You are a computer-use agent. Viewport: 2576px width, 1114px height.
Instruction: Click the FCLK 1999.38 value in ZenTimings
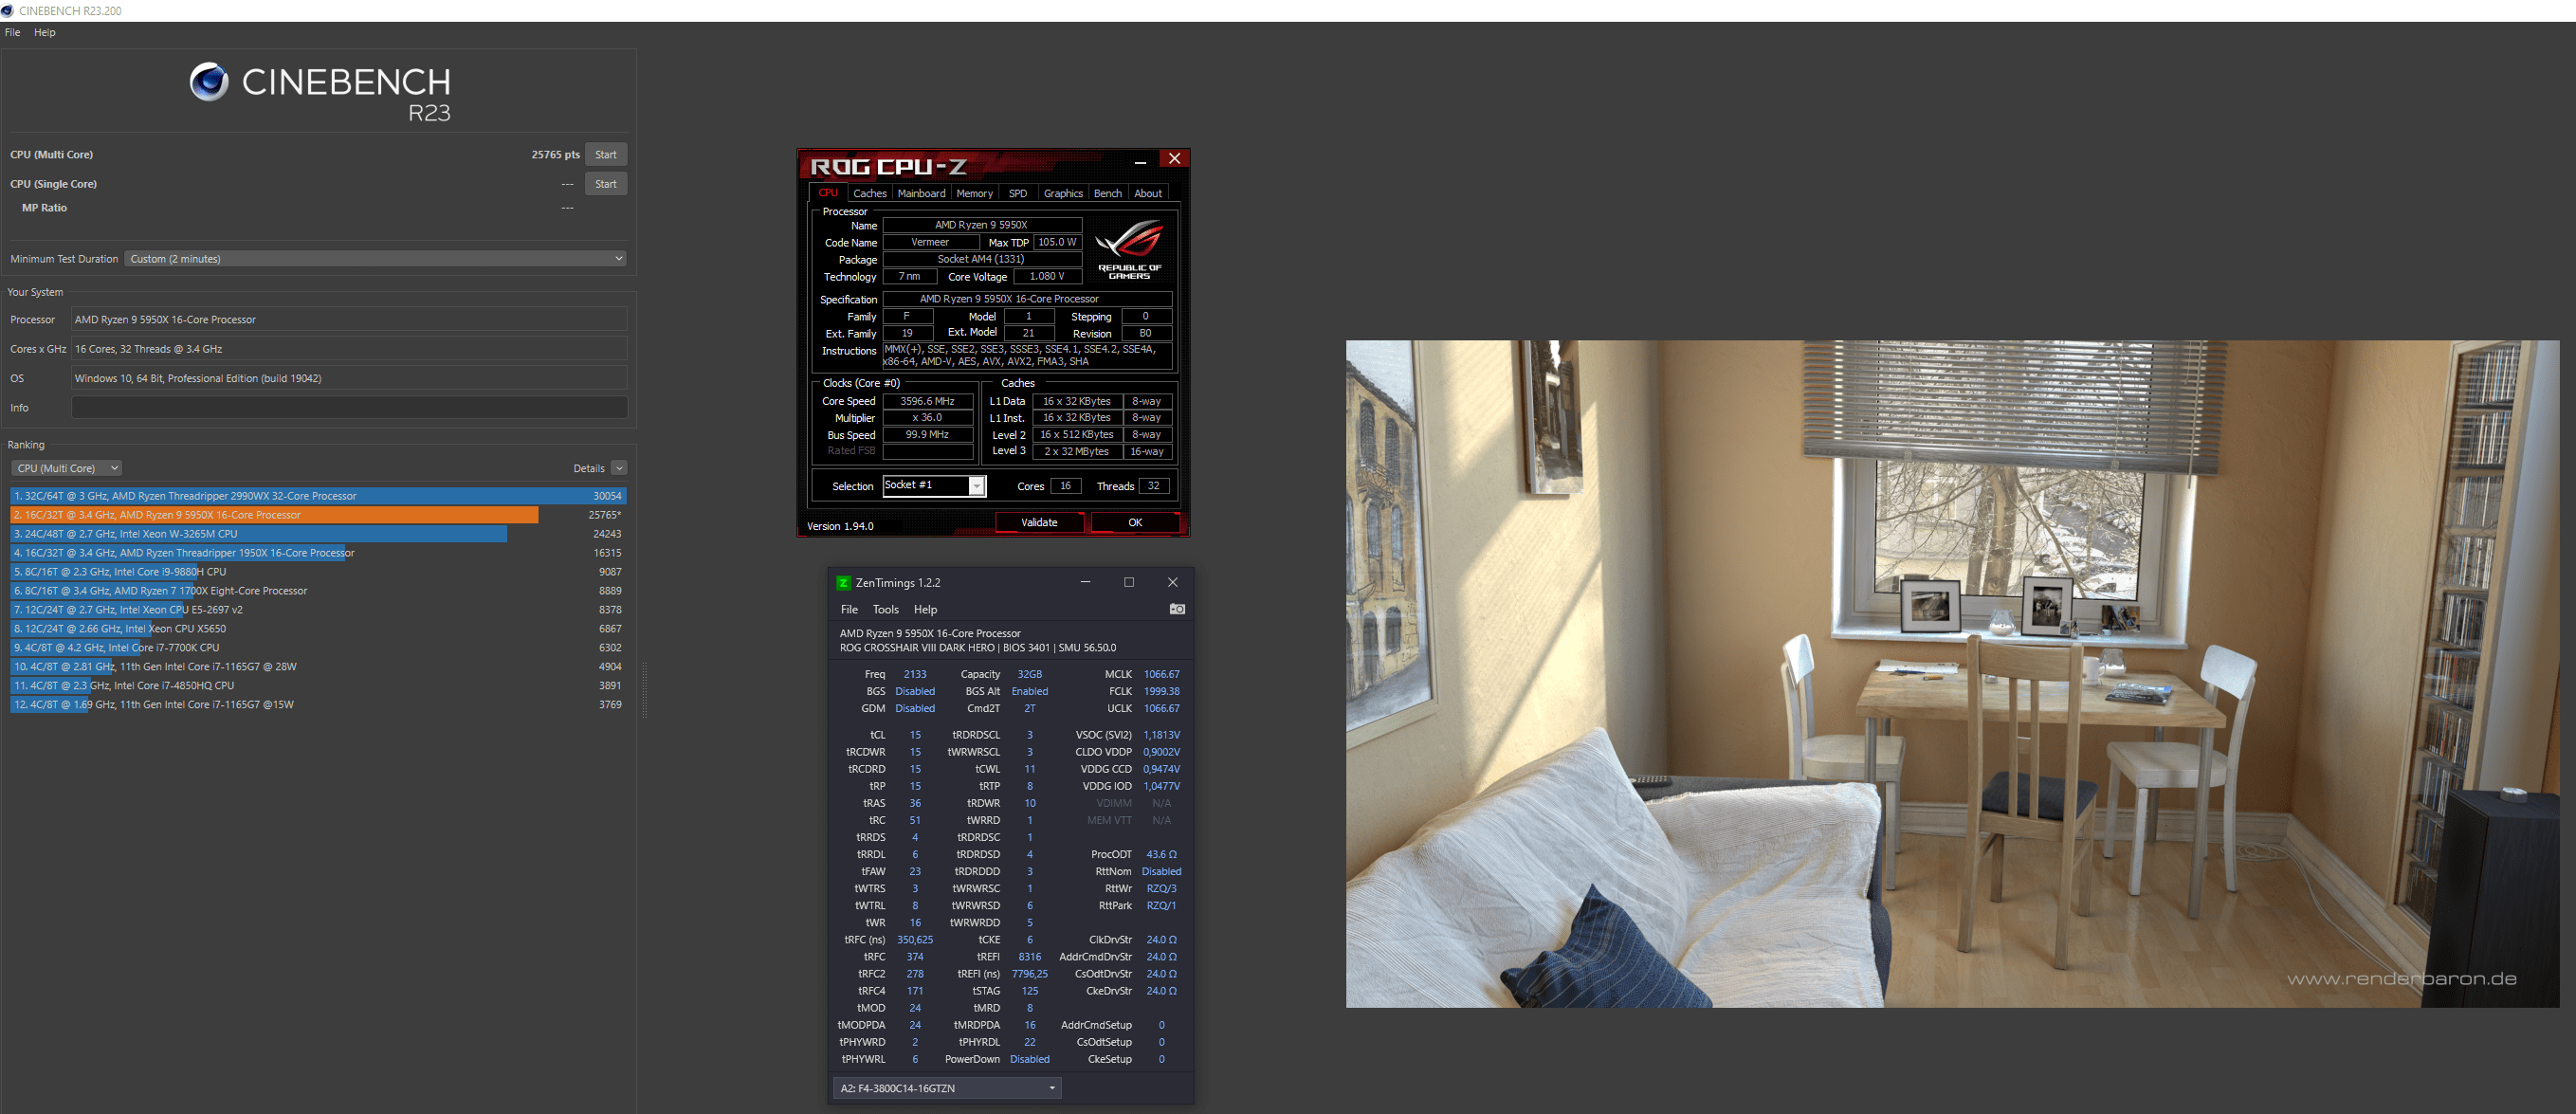pyautogui.click(x=1161, y=691)
